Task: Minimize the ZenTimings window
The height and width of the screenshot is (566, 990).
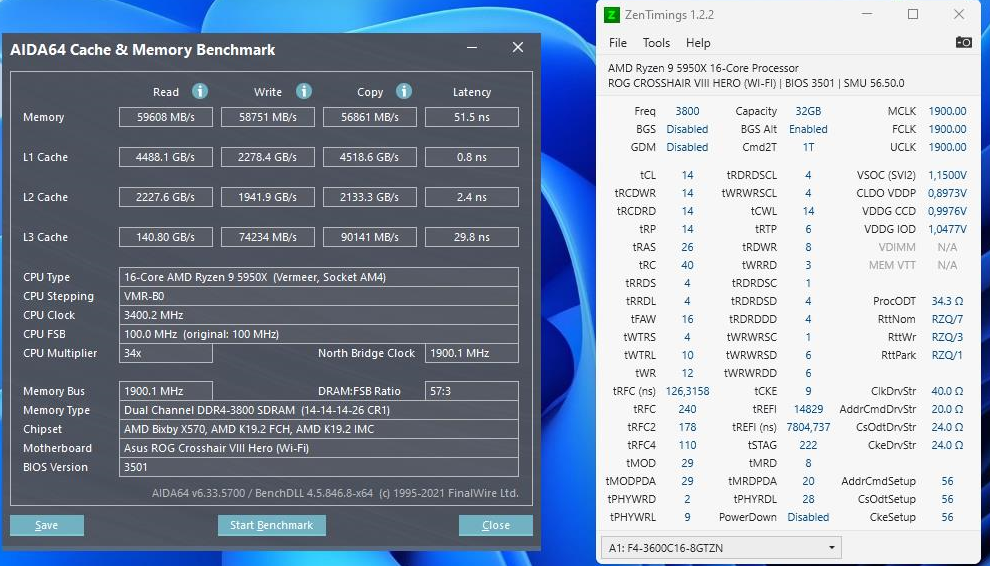Action: pos(866,15)
